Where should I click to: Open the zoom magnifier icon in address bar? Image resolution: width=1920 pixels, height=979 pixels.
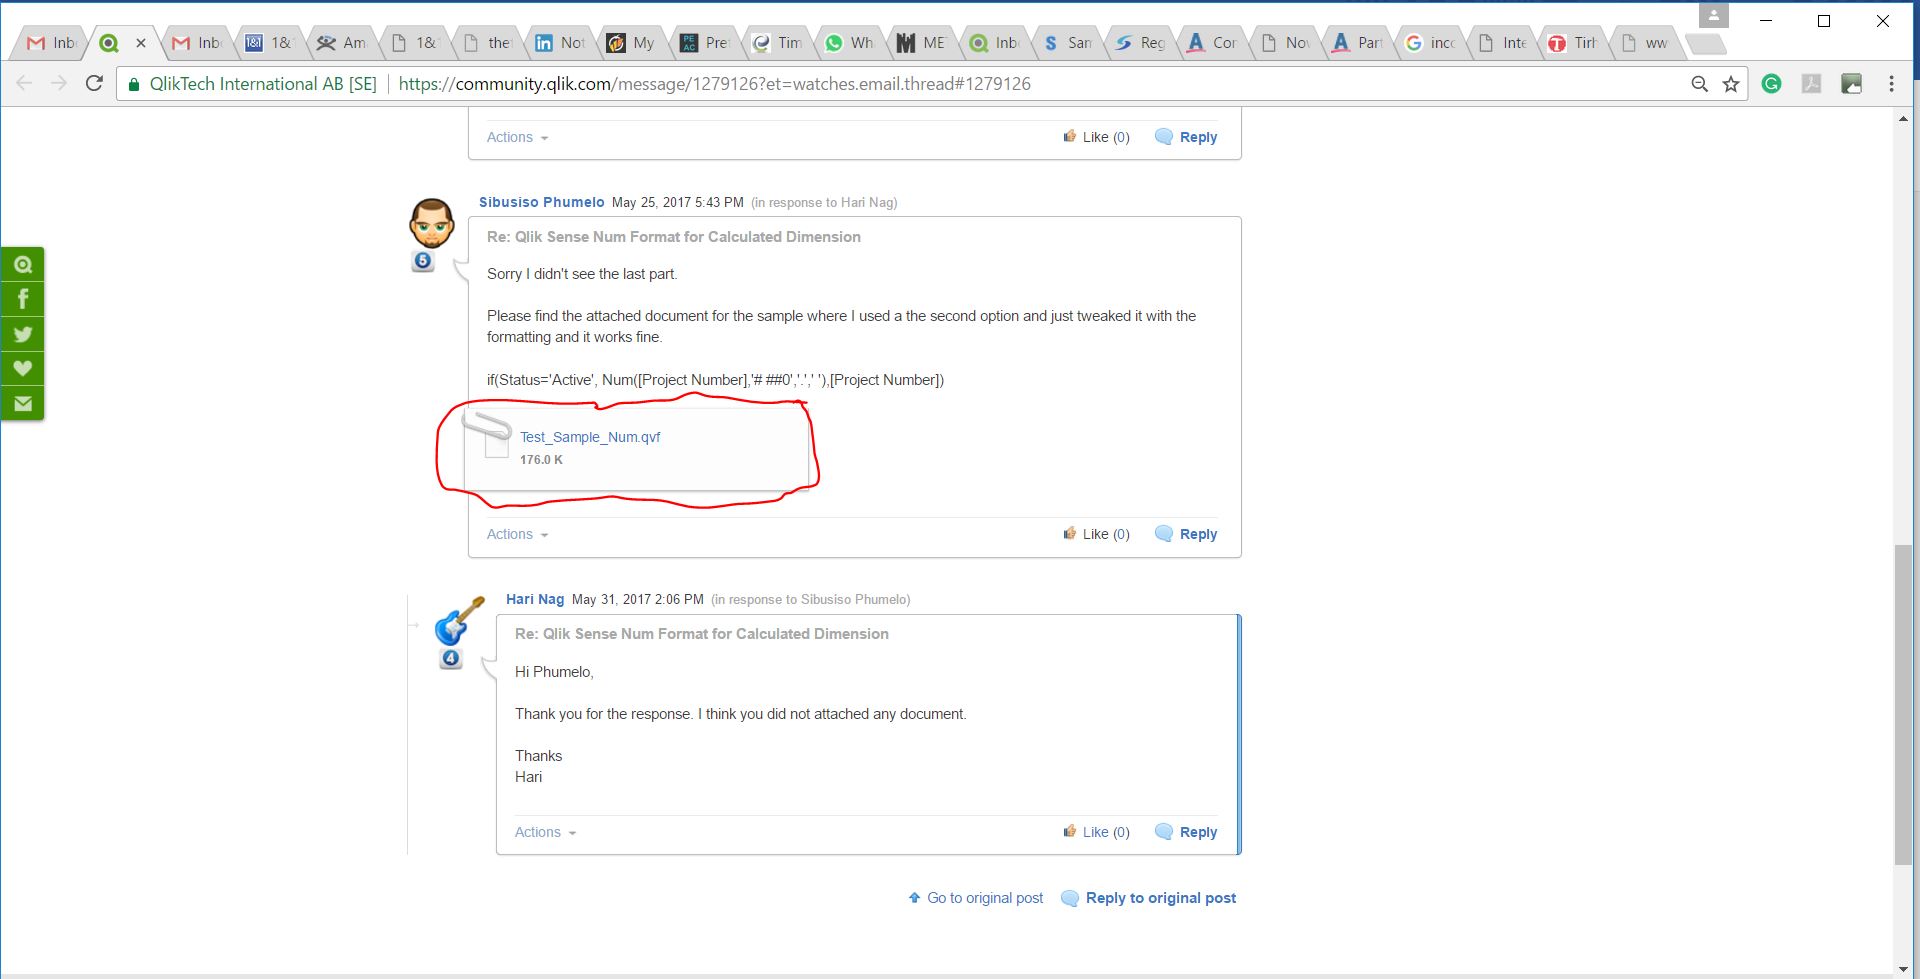tap(1699, 84)
